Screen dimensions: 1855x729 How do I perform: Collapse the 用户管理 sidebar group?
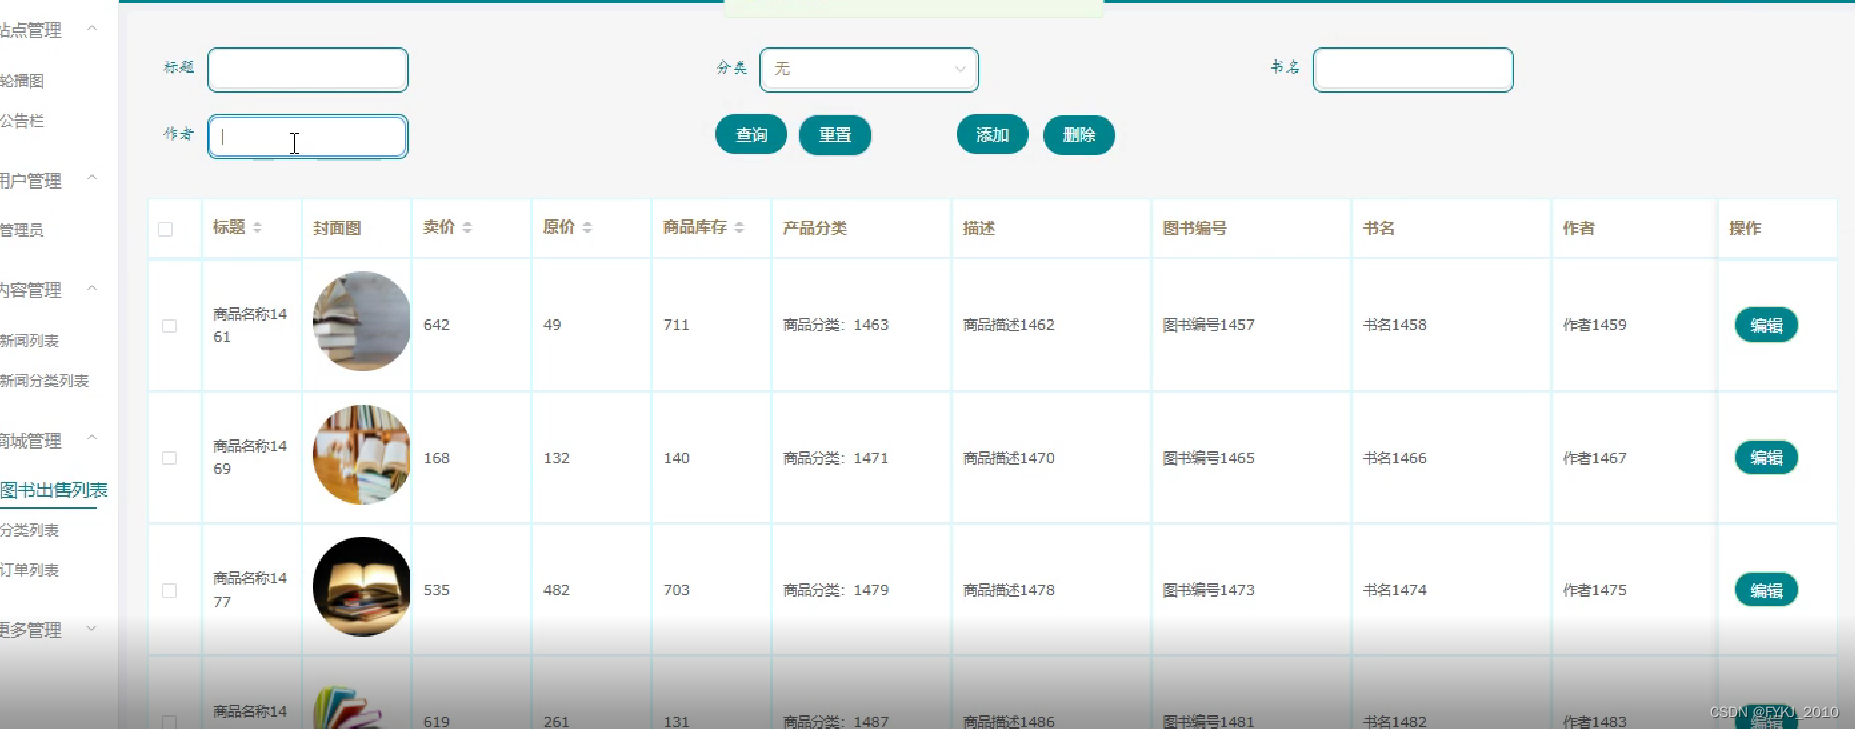[x=92, y=179]
